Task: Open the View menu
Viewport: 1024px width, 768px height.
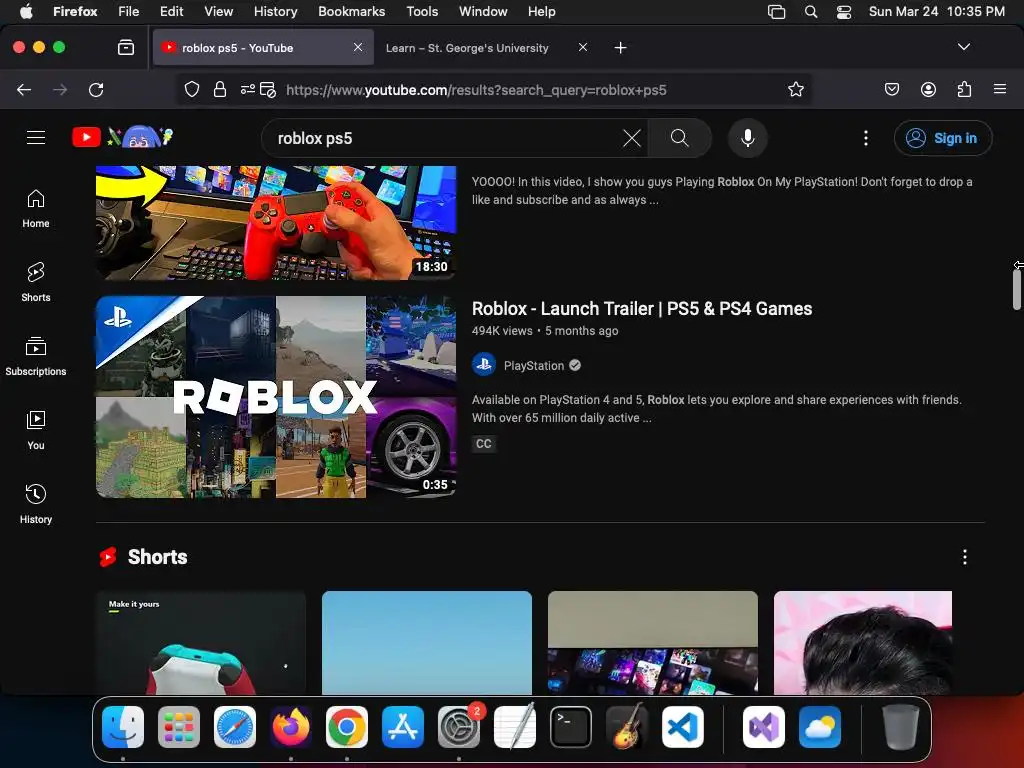Action: tap(218, 12)
